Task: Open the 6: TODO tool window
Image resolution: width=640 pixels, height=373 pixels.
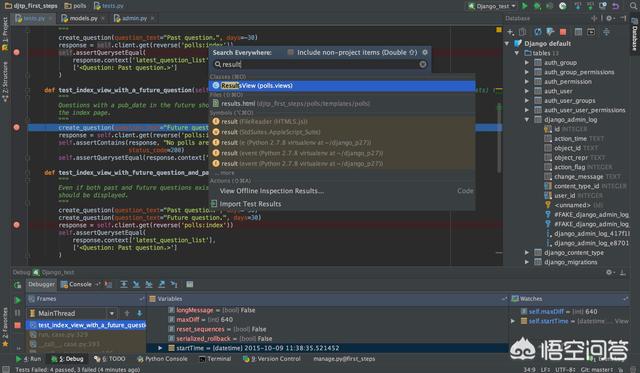Action: click(109, 359)
